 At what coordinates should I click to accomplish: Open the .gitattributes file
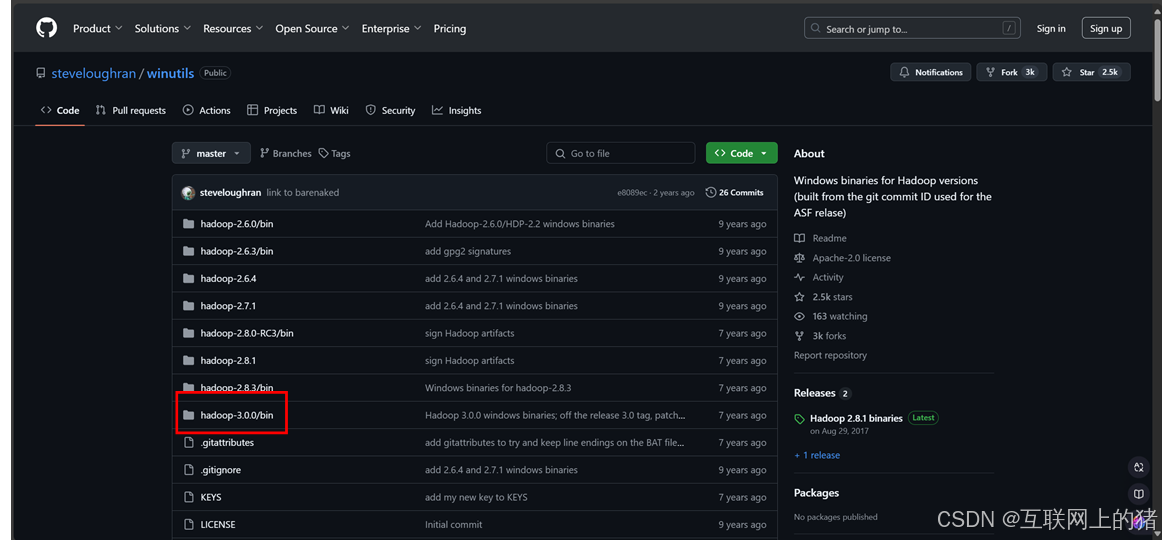[x=227, y=442]
